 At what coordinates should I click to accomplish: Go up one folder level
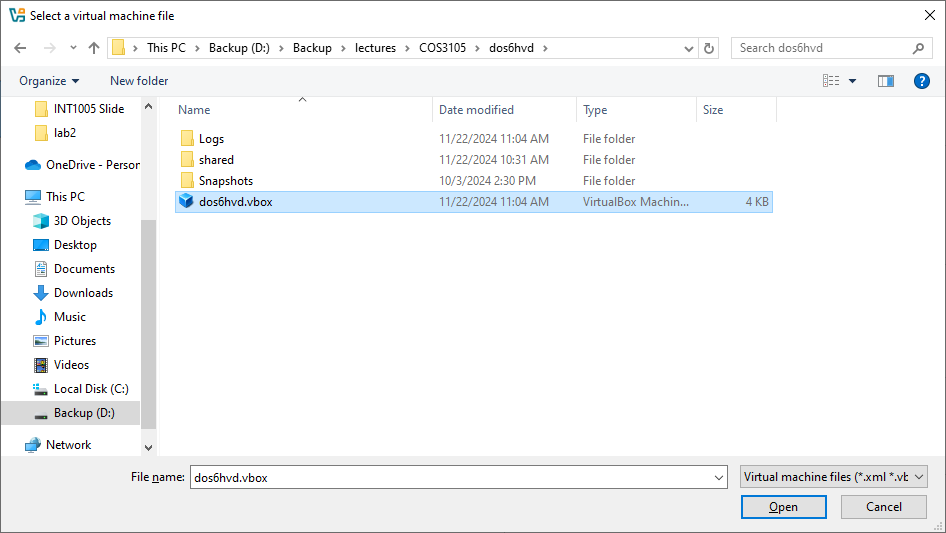coord(94,48)
